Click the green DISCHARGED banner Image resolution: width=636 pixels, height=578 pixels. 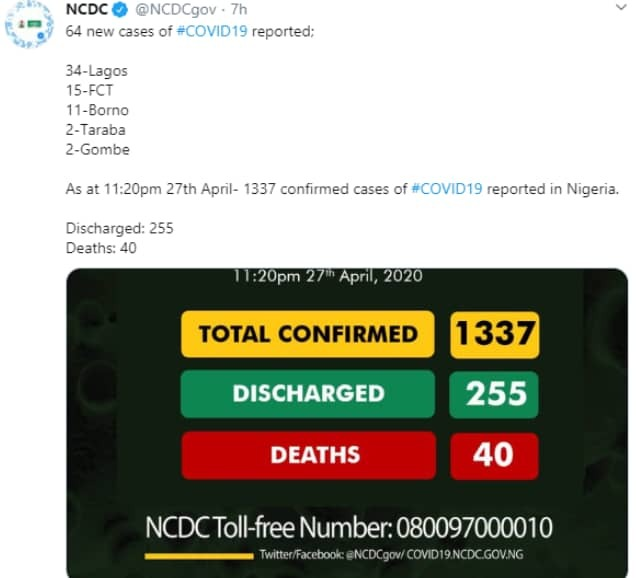pyautogui.click(x=307, y=394)
